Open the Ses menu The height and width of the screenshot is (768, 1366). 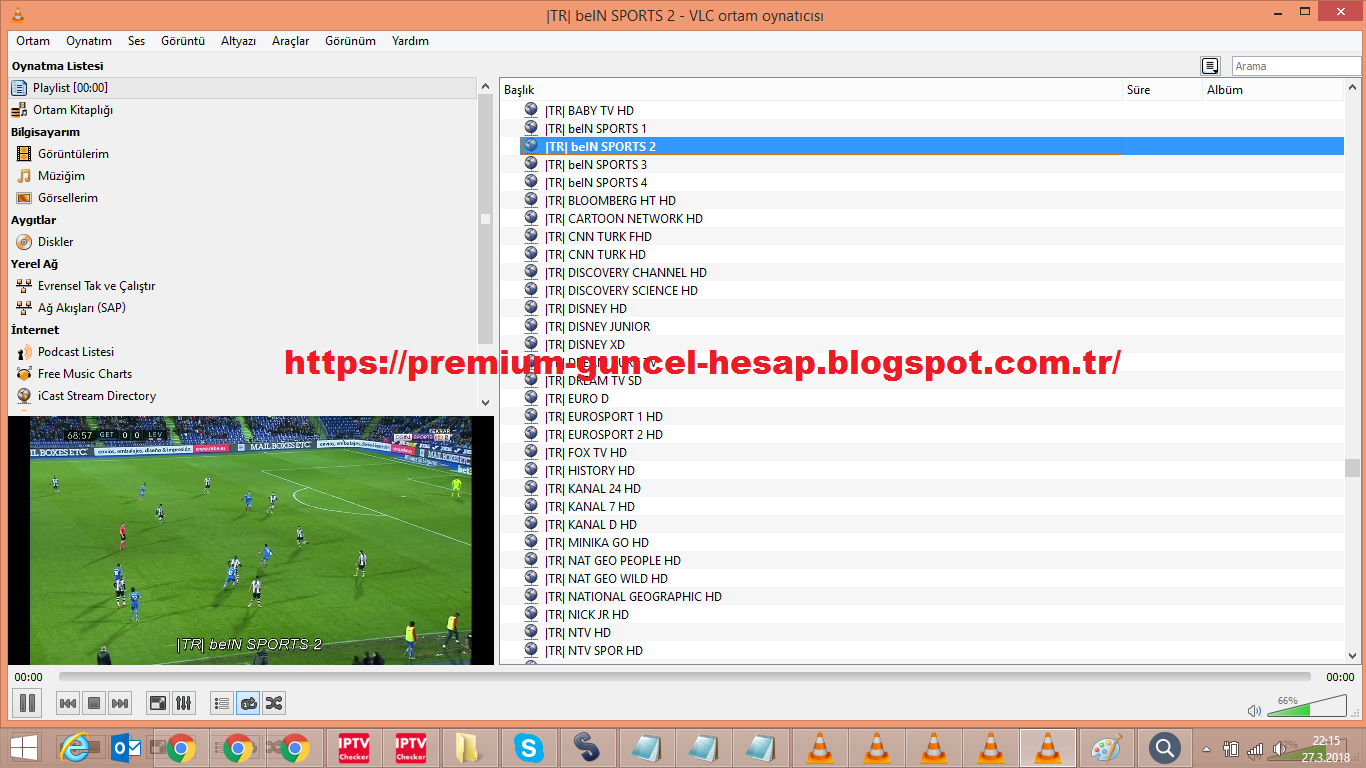(x=136, y=41)
